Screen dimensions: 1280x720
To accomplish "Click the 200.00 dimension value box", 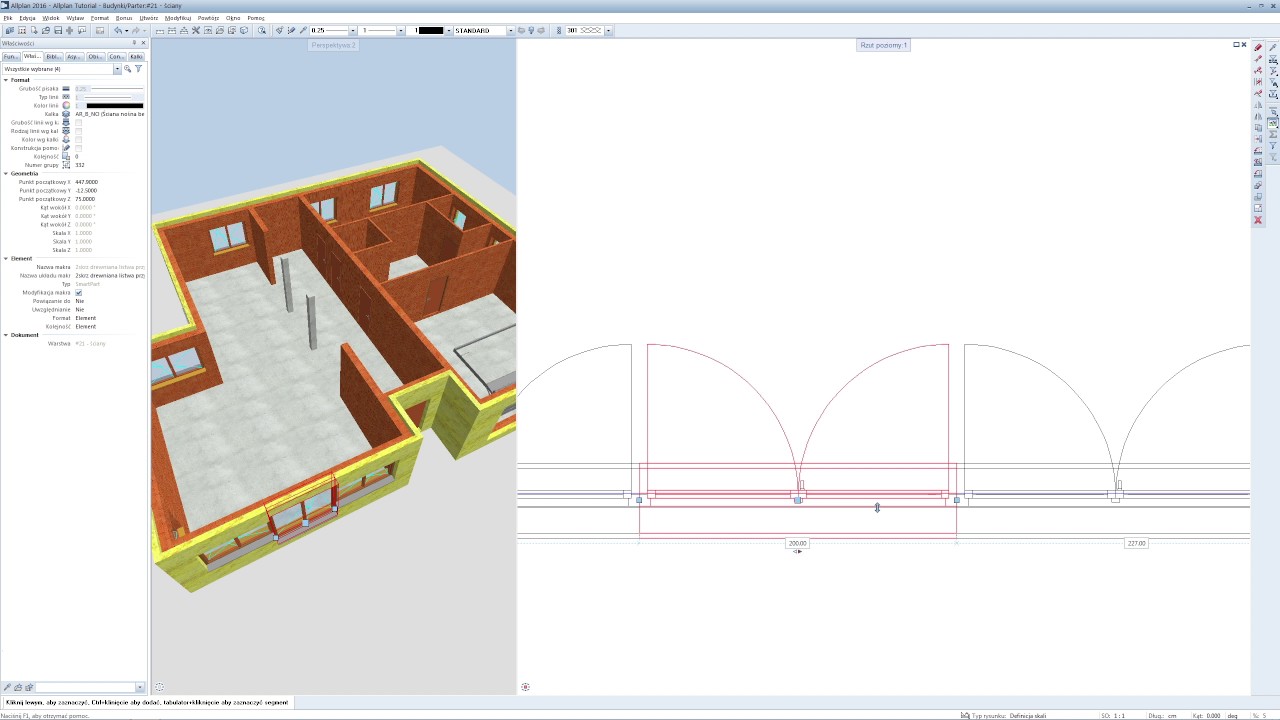I will [797, 543].
